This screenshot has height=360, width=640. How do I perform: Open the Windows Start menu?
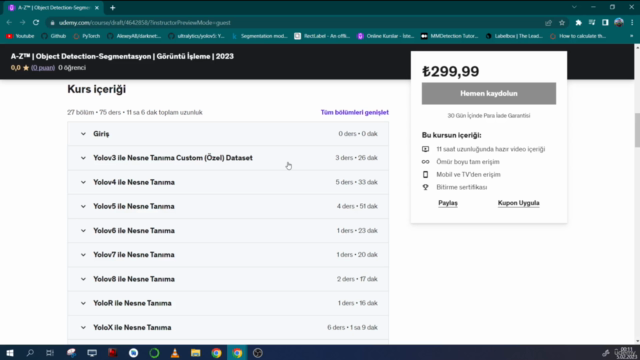(x=10, y=353)
